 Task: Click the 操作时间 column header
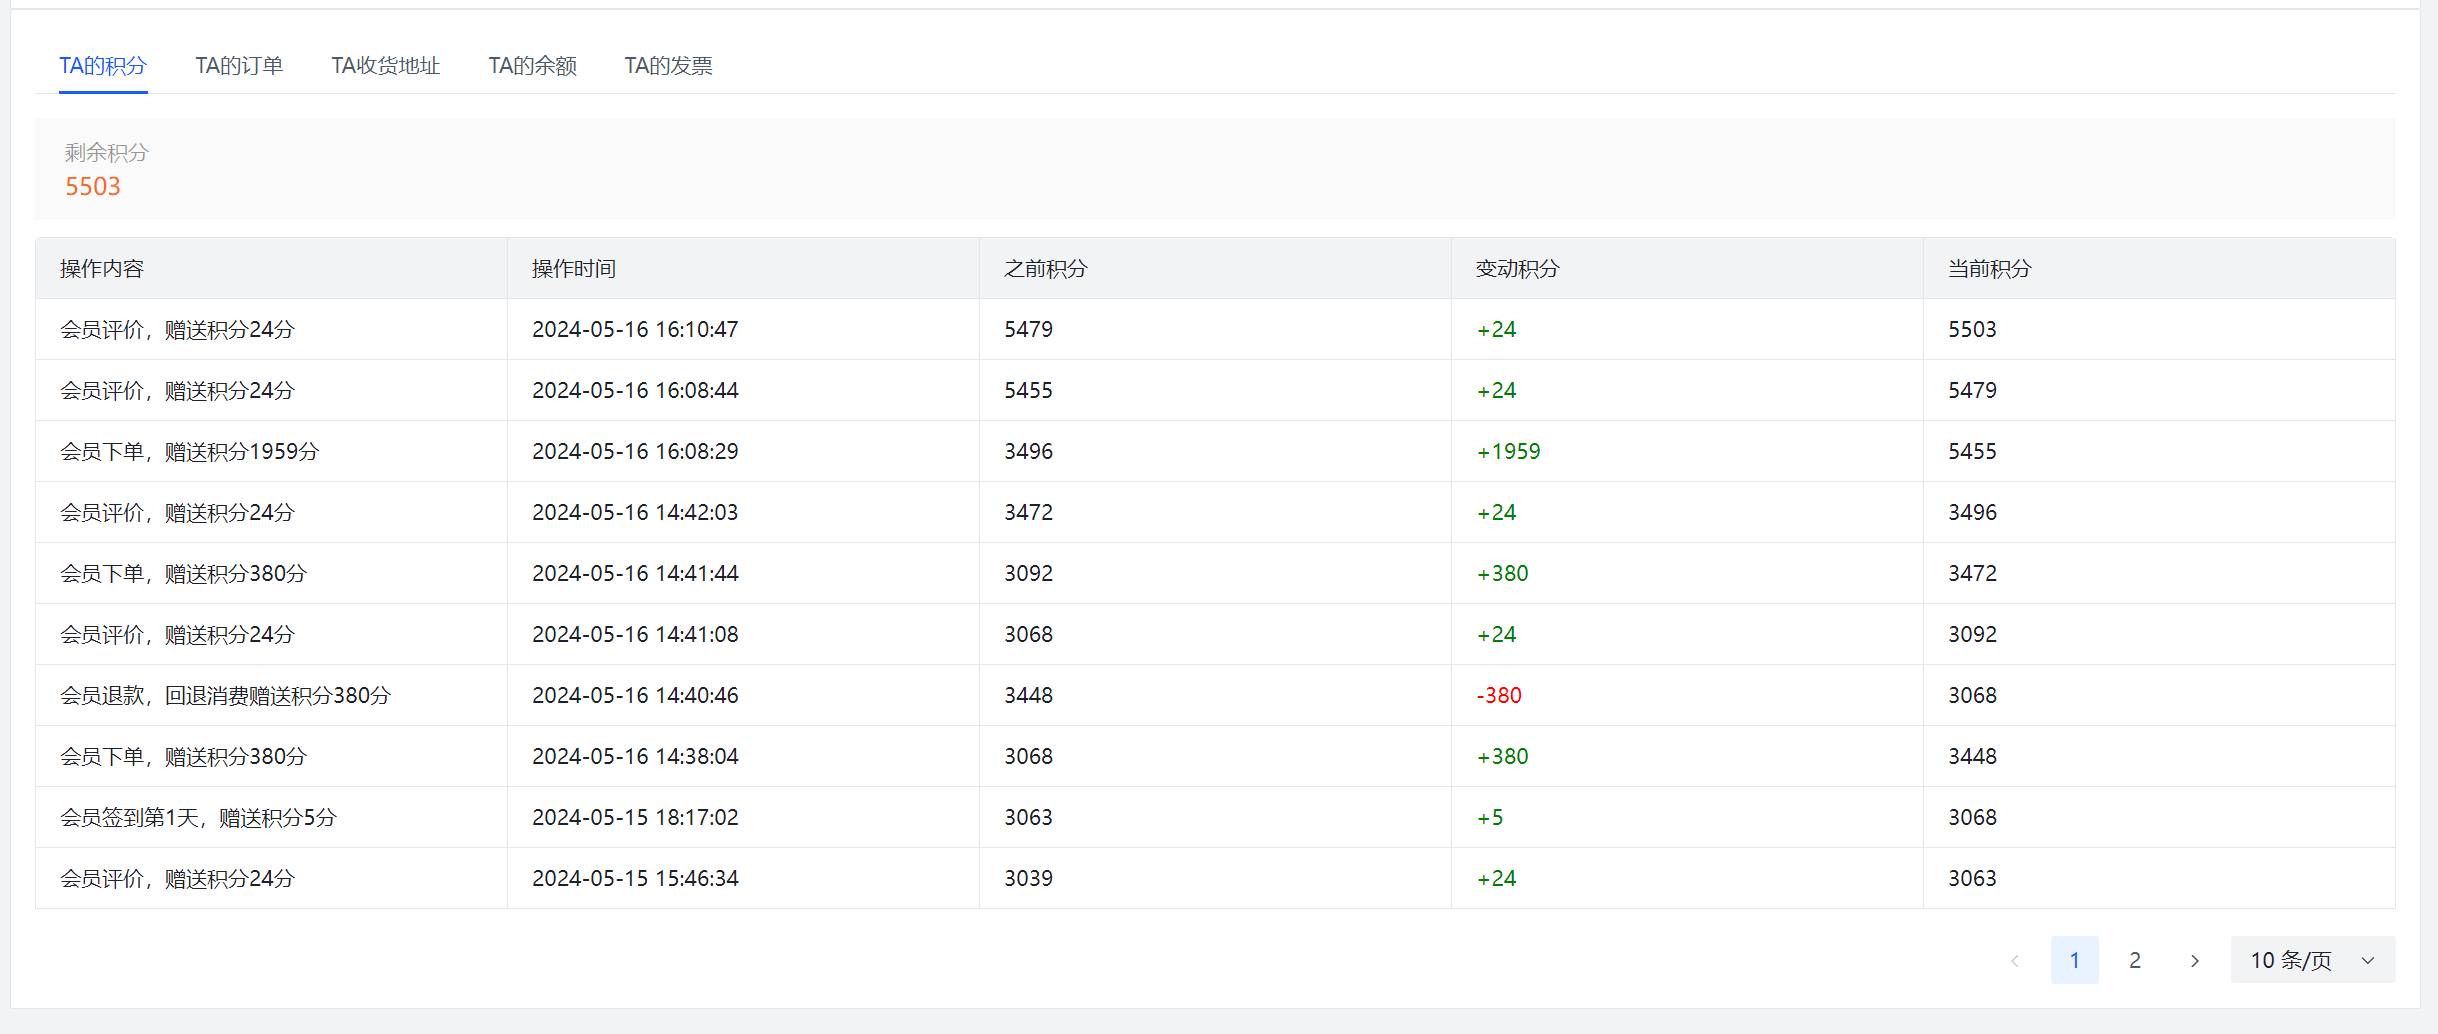(x=574, y=269)
